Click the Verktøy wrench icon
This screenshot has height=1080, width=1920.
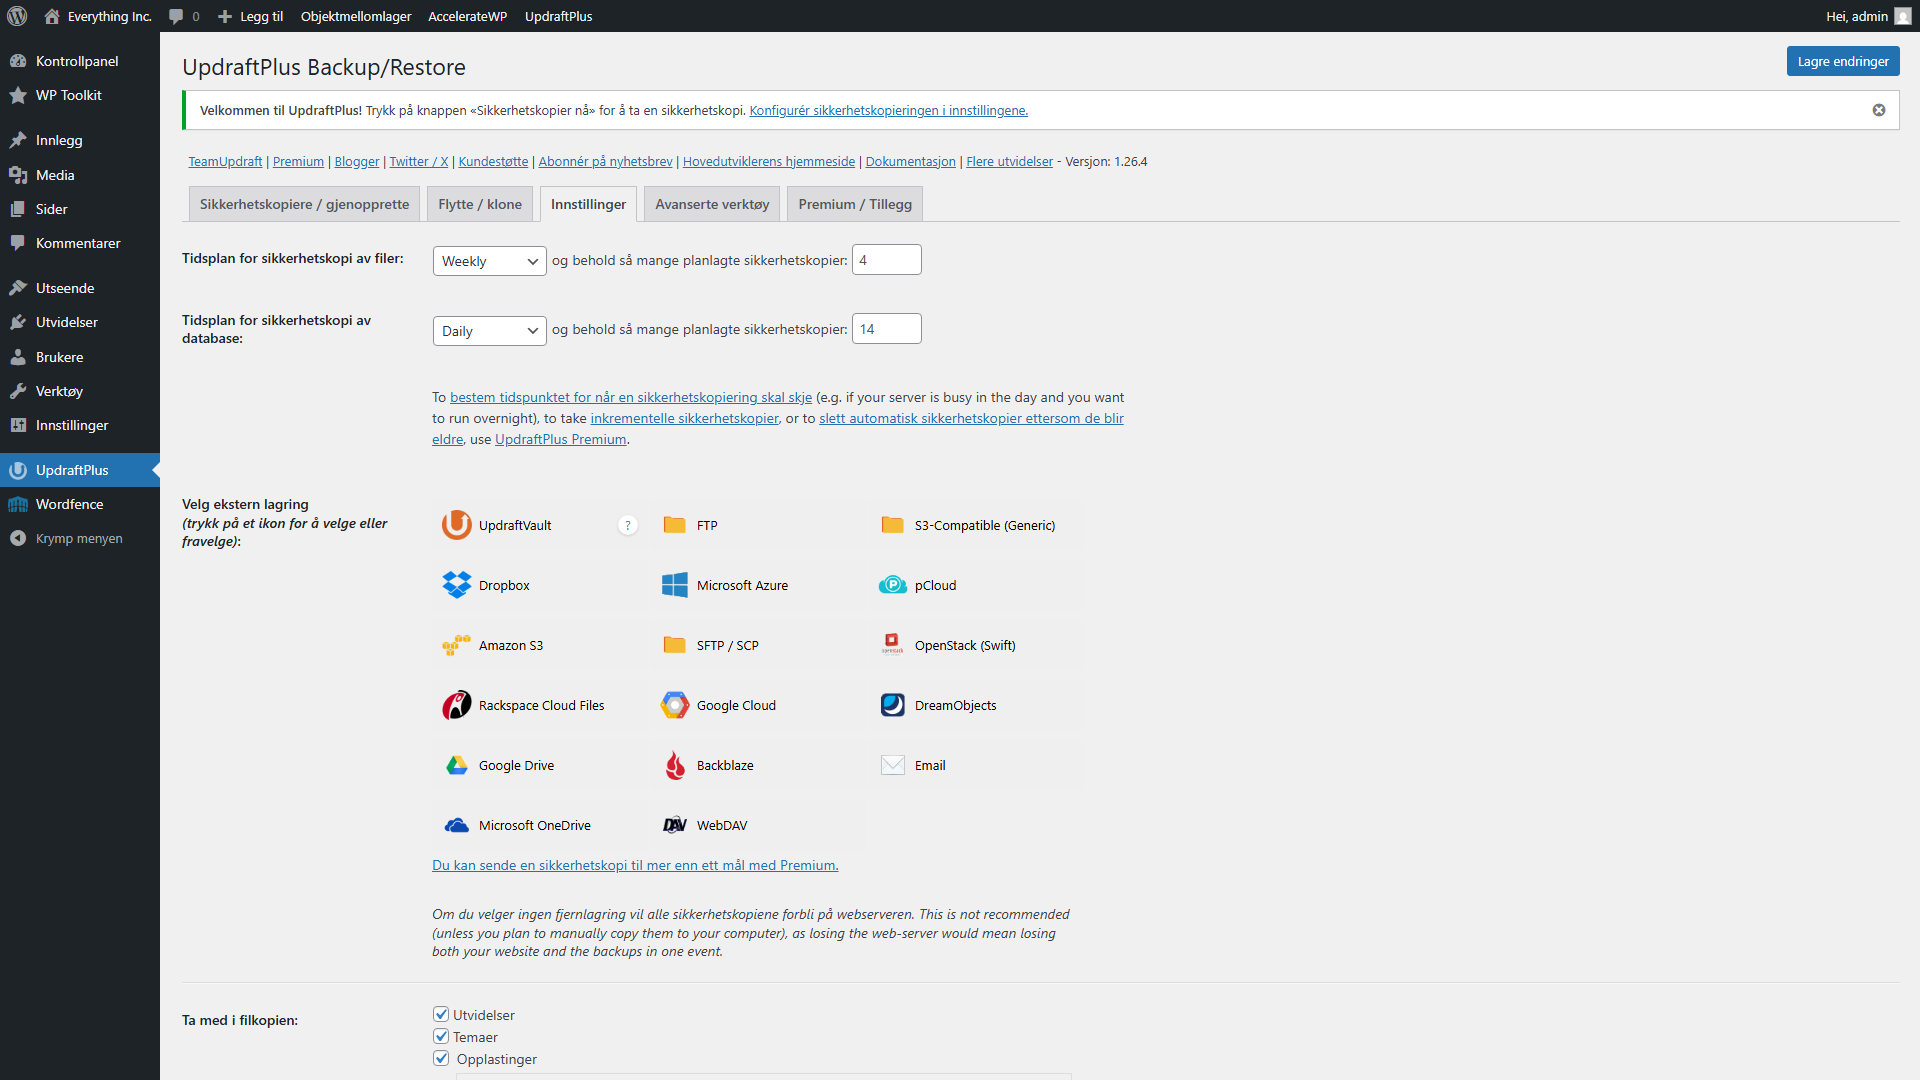point(18,391)
